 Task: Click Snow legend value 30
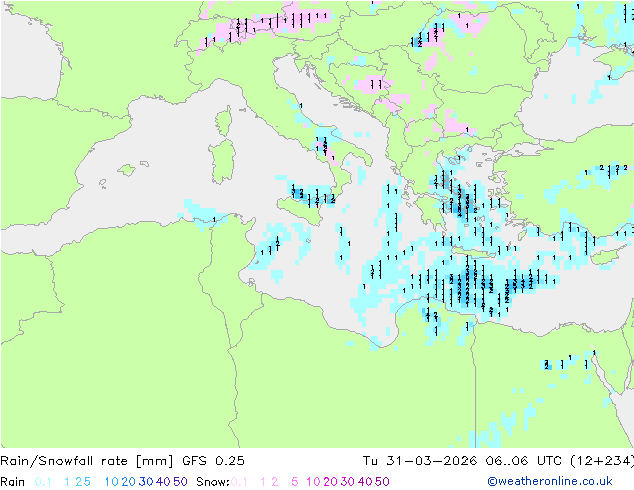(348, 482)
